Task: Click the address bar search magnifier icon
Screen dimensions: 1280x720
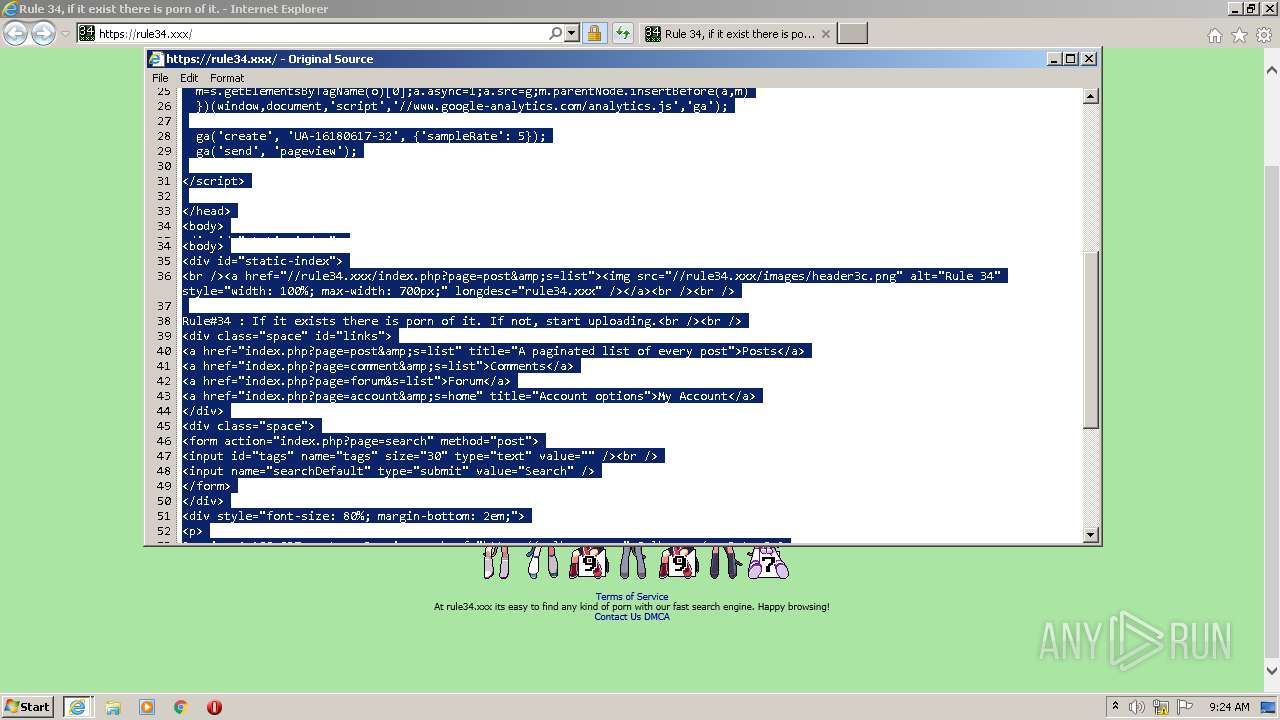Action: pyautogui.click(x=556, y=33)
